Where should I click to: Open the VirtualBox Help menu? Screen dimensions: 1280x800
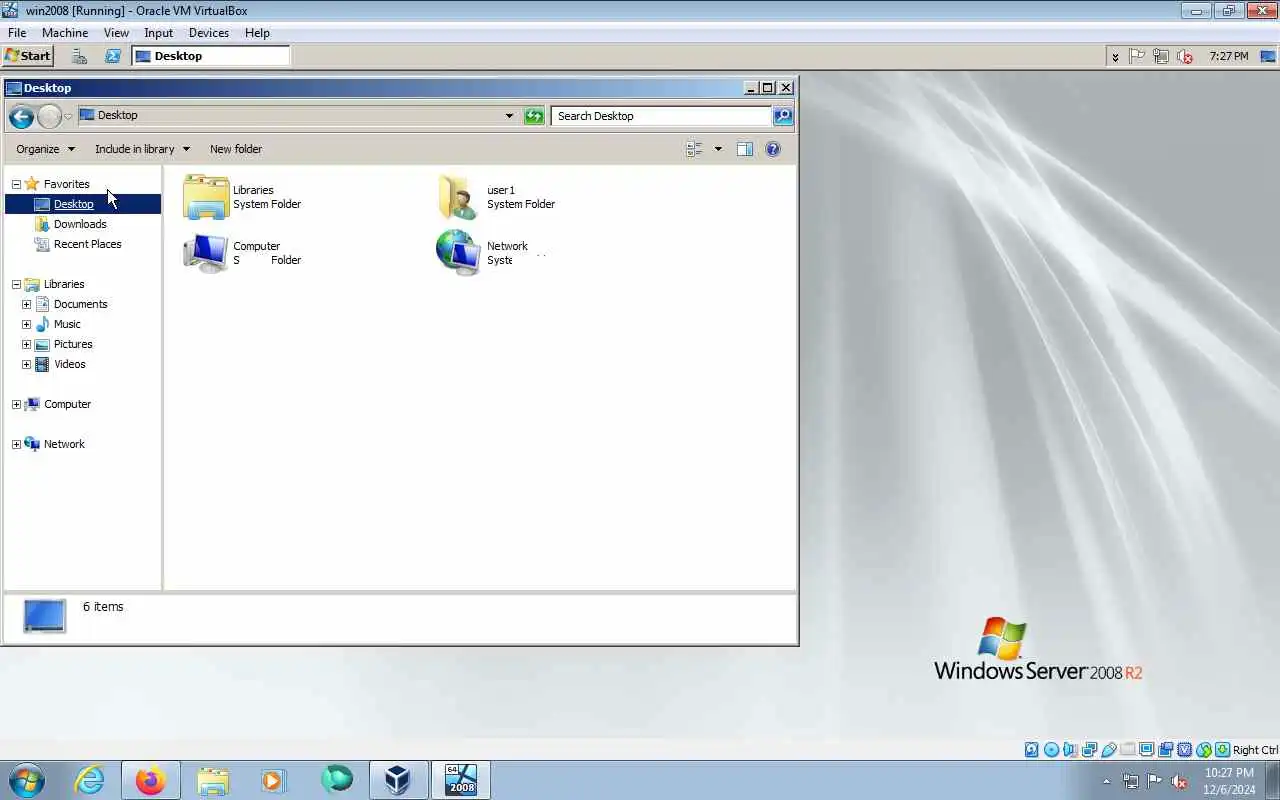coord(257,33)
